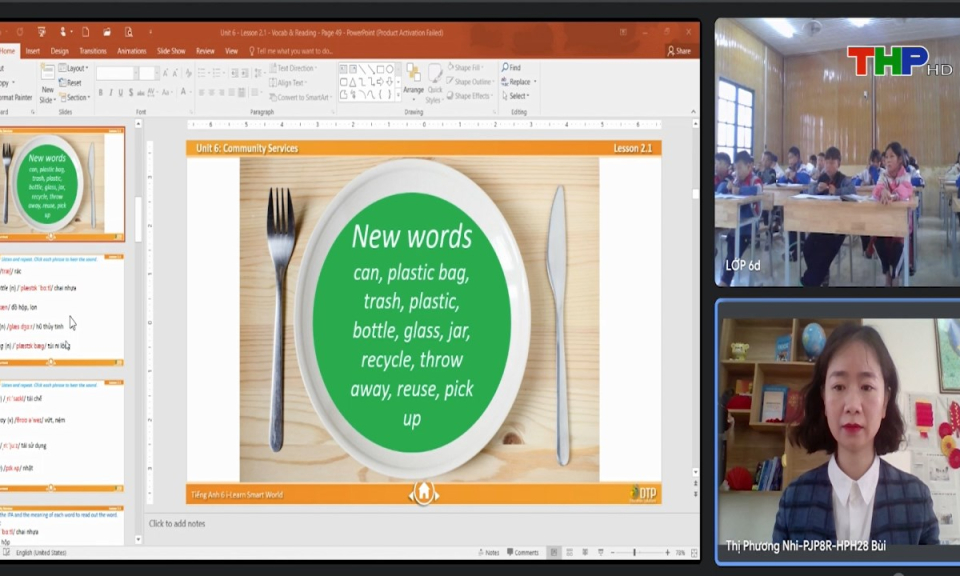Toggle the Notes pane in status bar

pos(488,552)
